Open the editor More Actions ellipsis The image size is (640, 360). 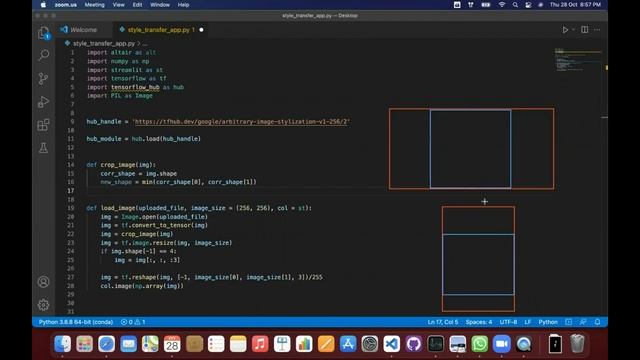pyautogui.click(x=597, y=30)
